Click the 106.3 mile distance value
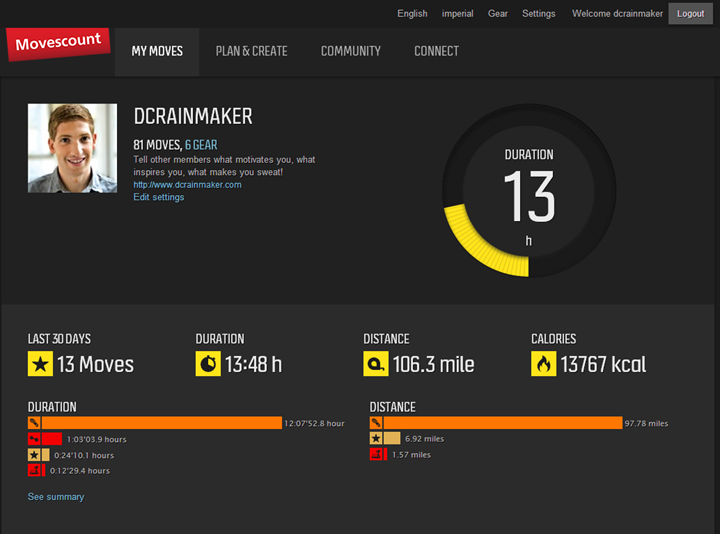 [x=433, y=365]
